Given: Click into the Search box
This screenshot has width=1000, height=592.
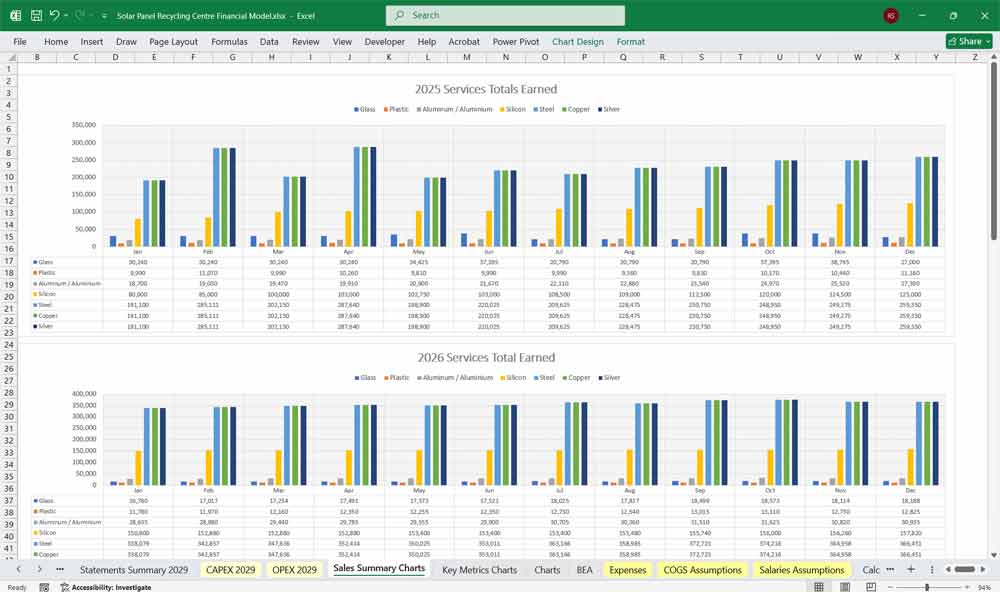Looking at the screenshot, I should (x=505, y=16).
